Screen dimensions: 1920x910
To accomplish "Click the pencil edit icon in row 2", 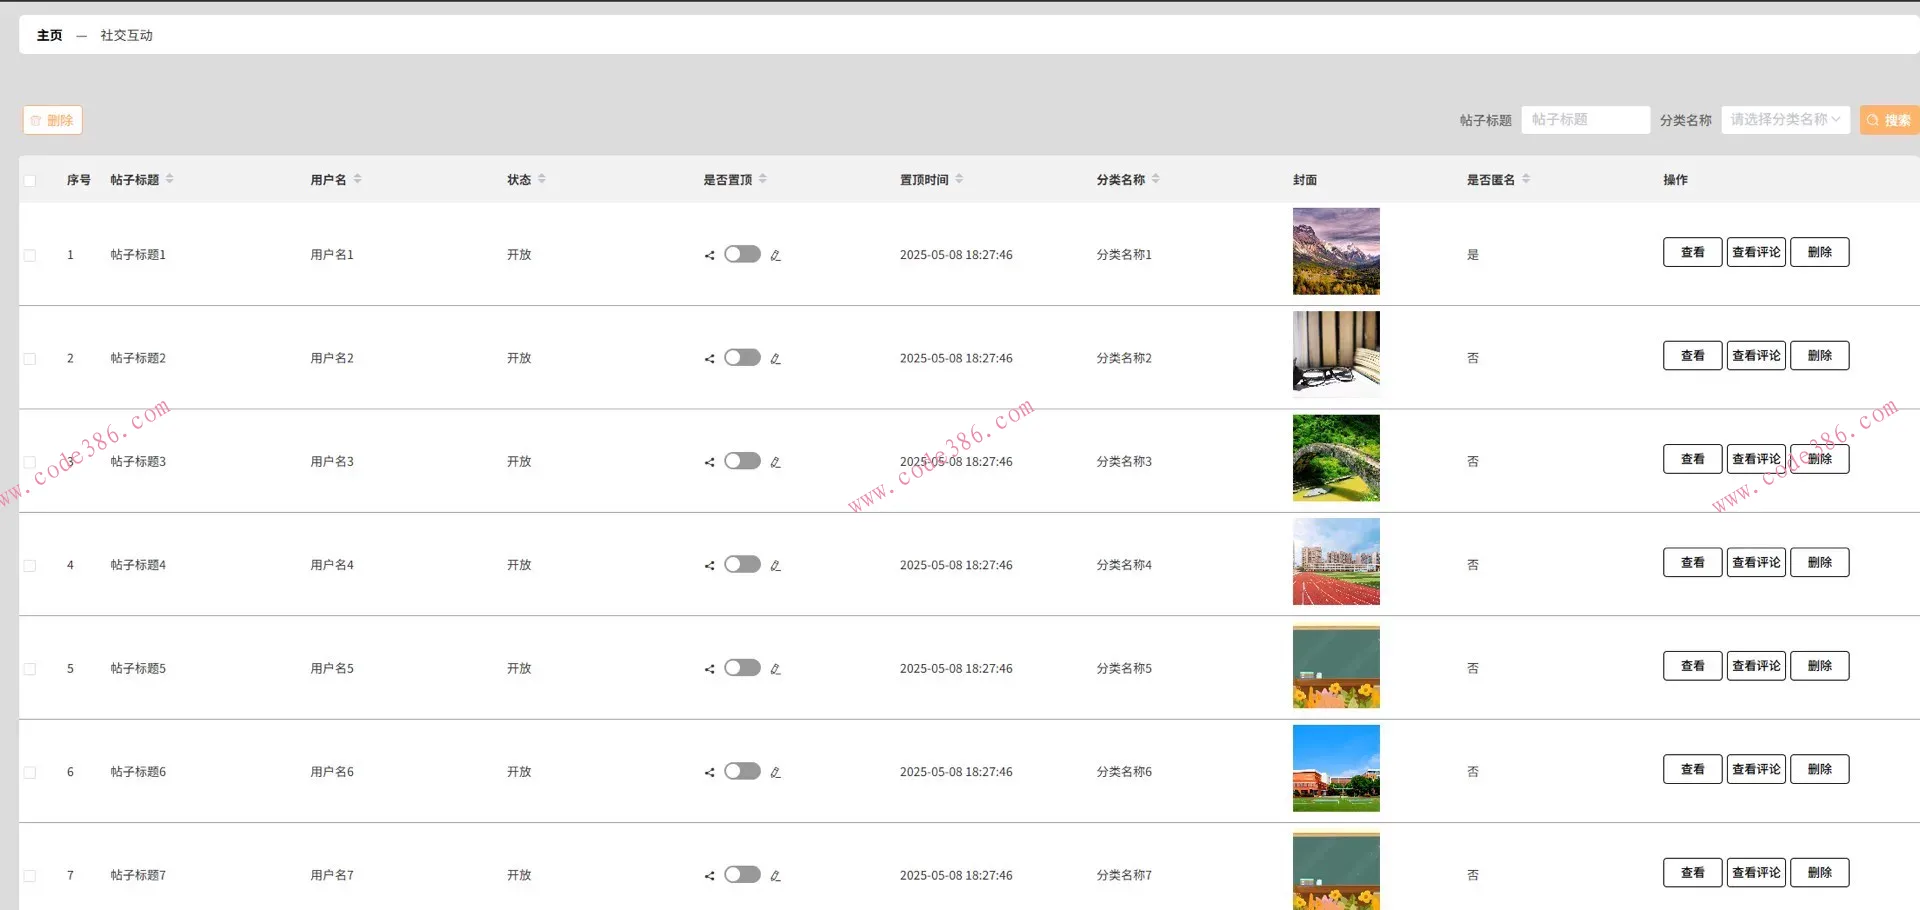I will 775,359.
